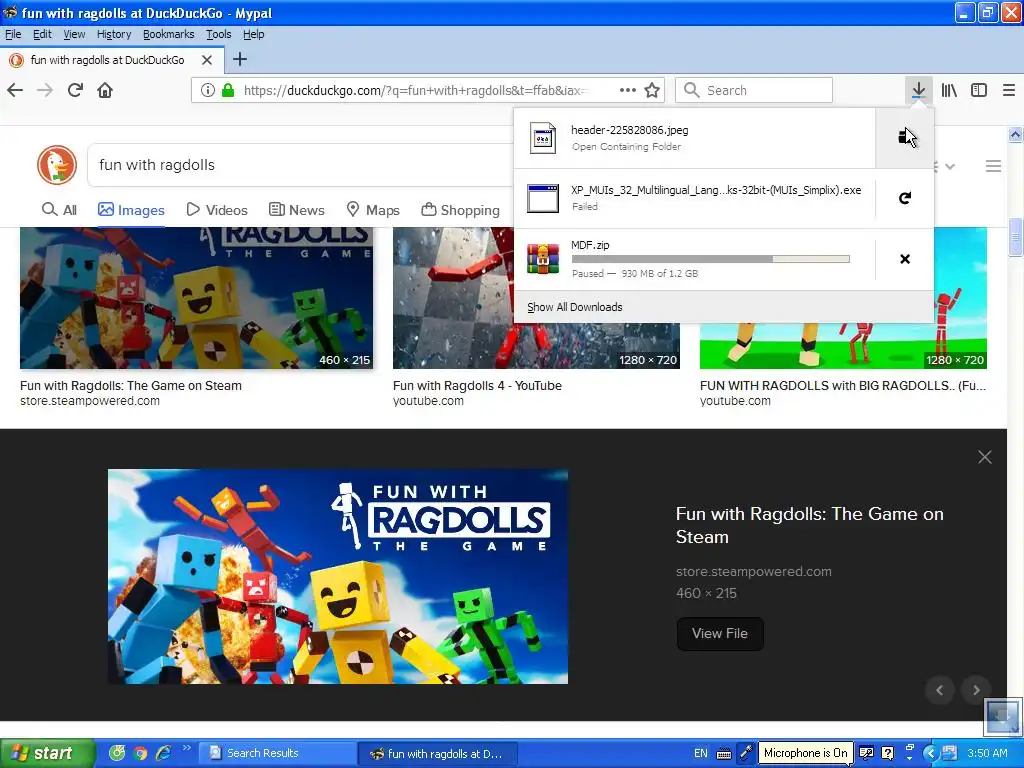The height and width of the screenshot is (768, 1024).
Task: Switch to Maps results
Action: (x=373, y=210)
